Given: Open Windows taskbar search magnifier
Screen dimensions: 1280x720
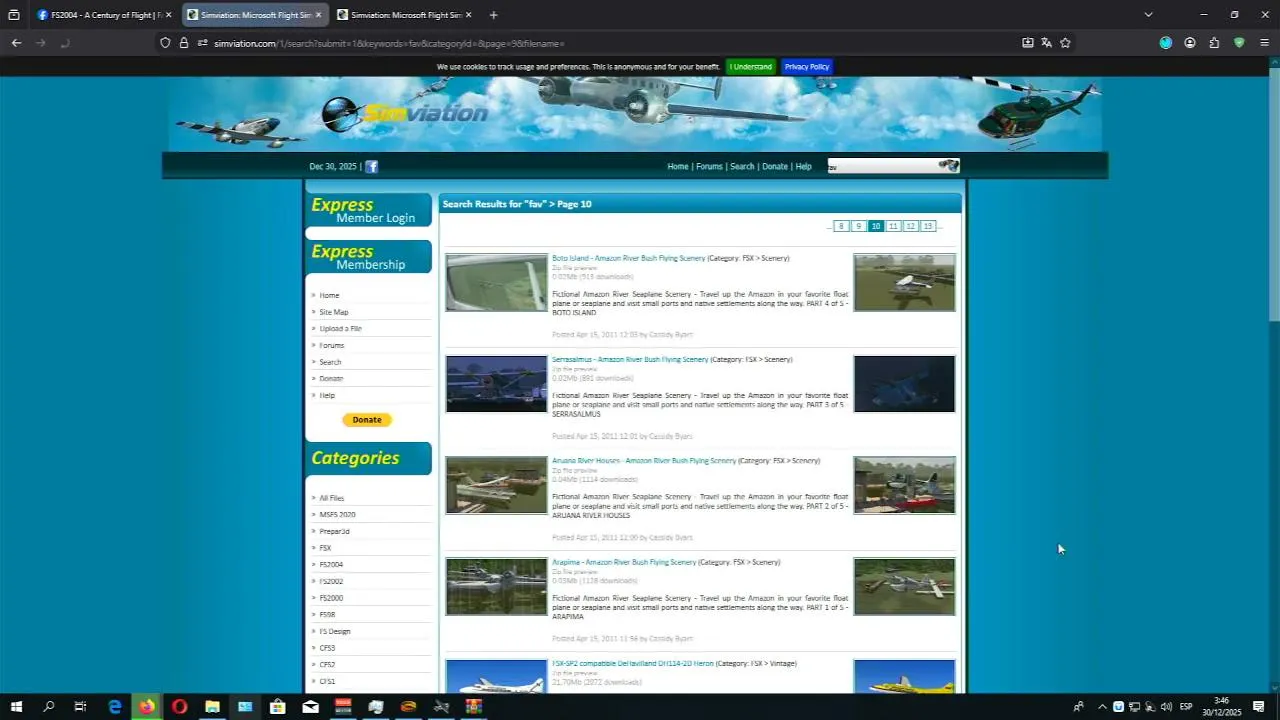Looking at the screenshot, I should pos(48,707).
